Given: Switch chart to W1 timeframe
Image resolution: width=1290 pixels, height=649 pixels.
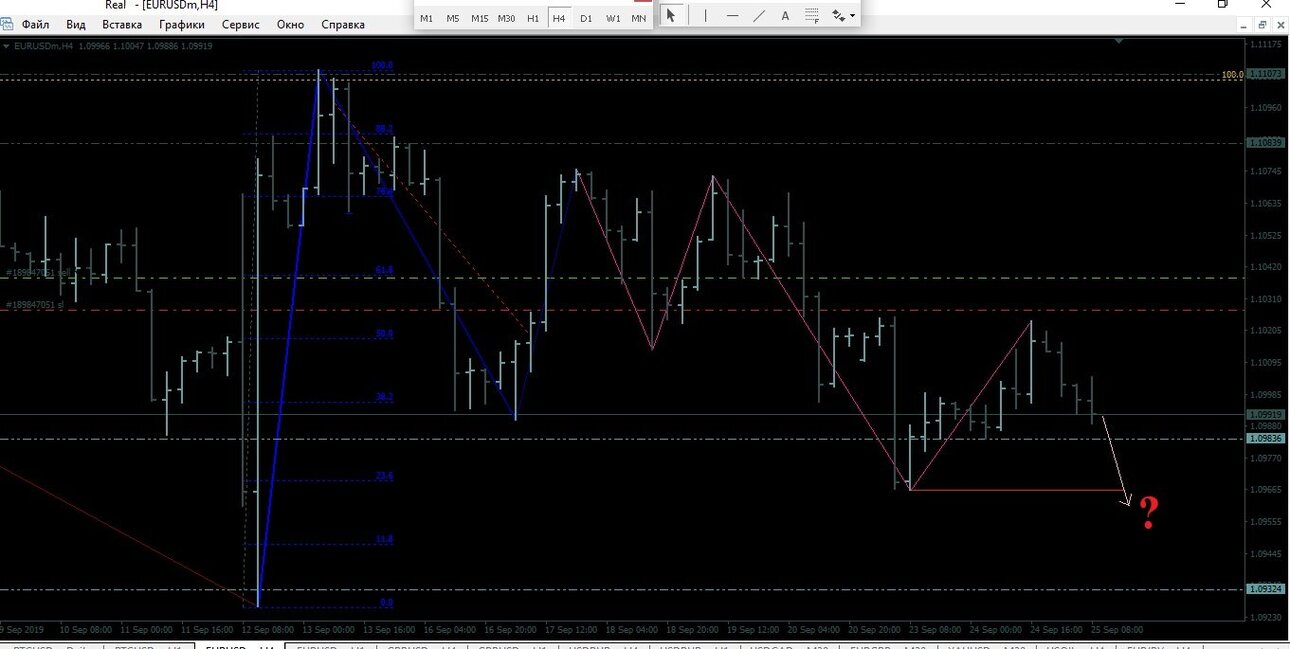Looking at the screenshot, I should [613, 18].
